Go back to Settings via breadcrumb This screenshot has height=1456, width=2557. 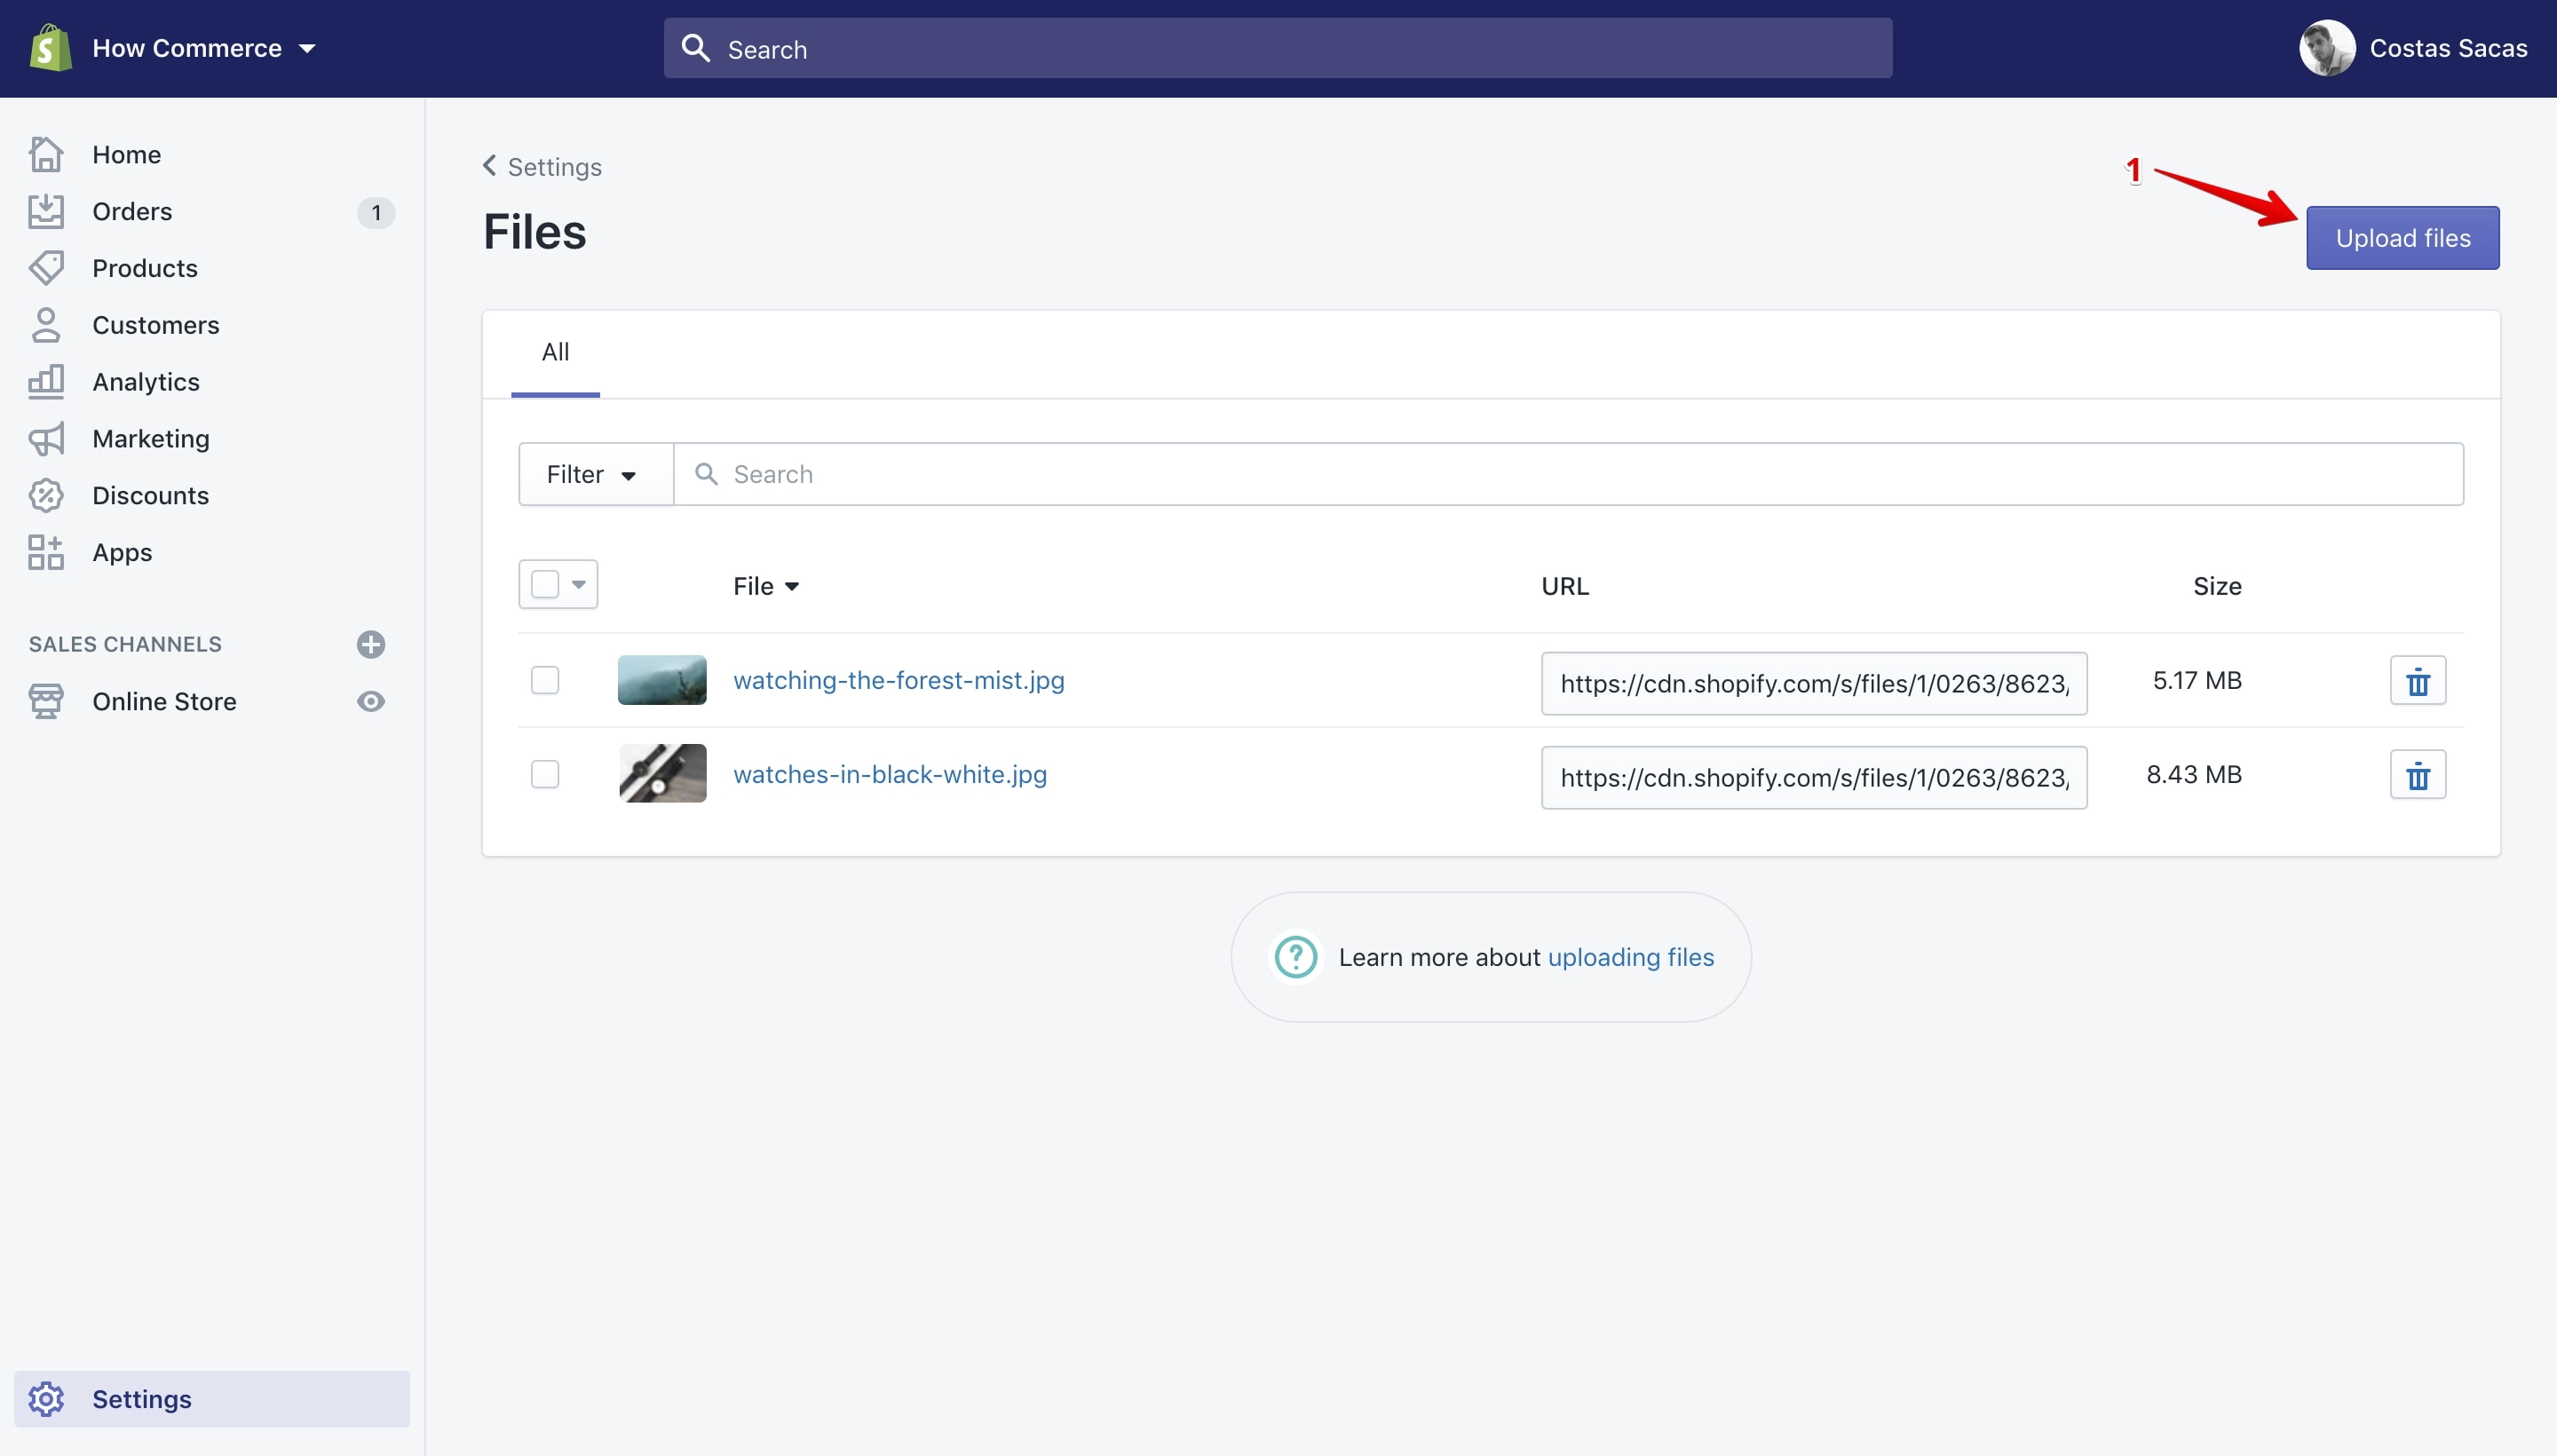click(542, 166)
